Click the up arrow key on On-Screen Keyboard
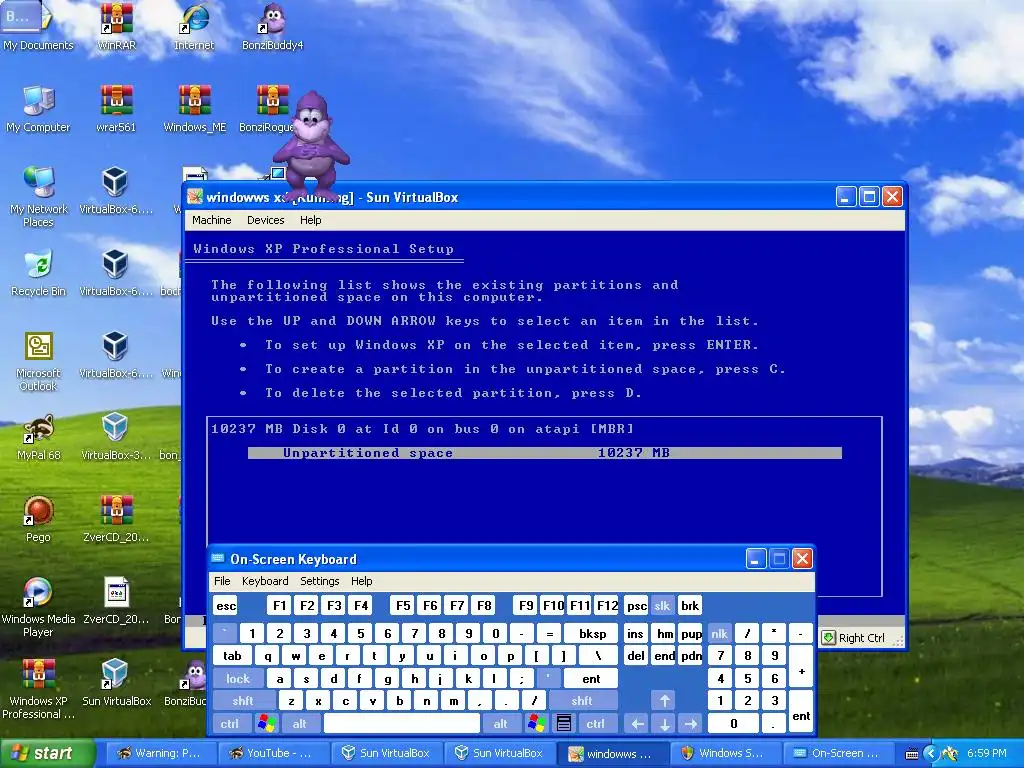This screenshot has width=1024, height=768. click(664, 701)
